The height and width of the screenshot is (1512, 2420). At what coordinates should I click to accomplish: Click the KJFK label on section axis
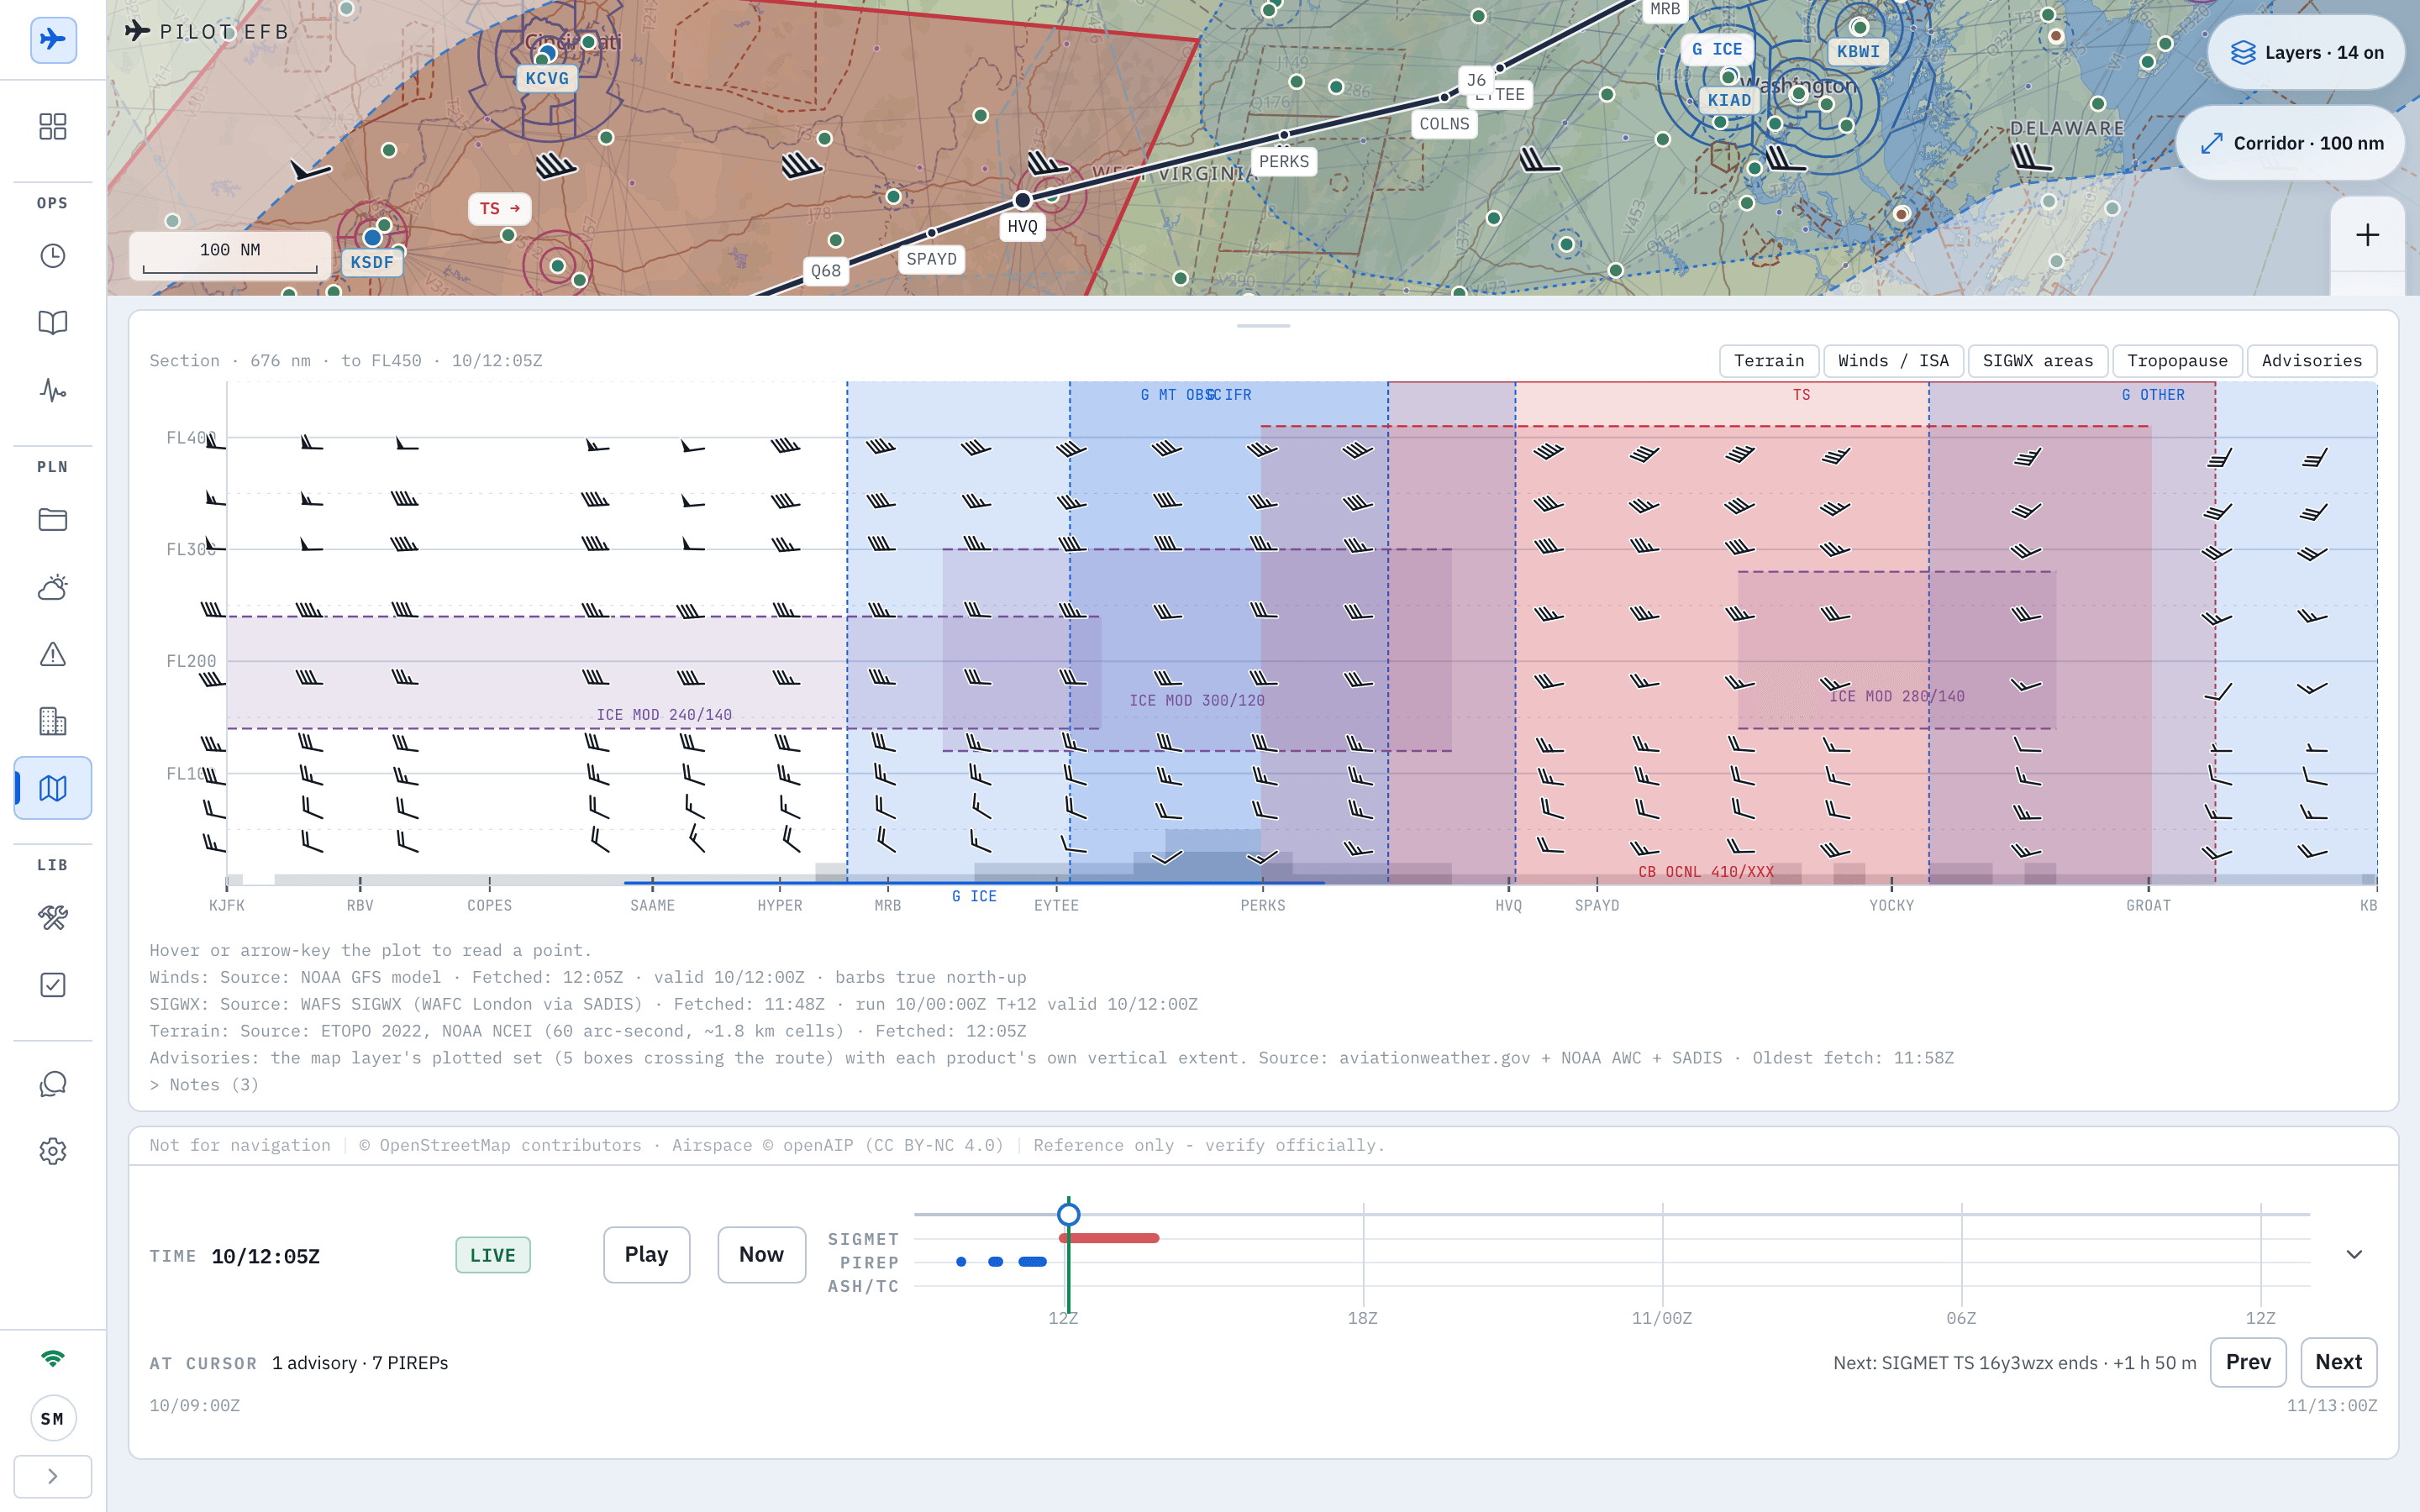227,906
